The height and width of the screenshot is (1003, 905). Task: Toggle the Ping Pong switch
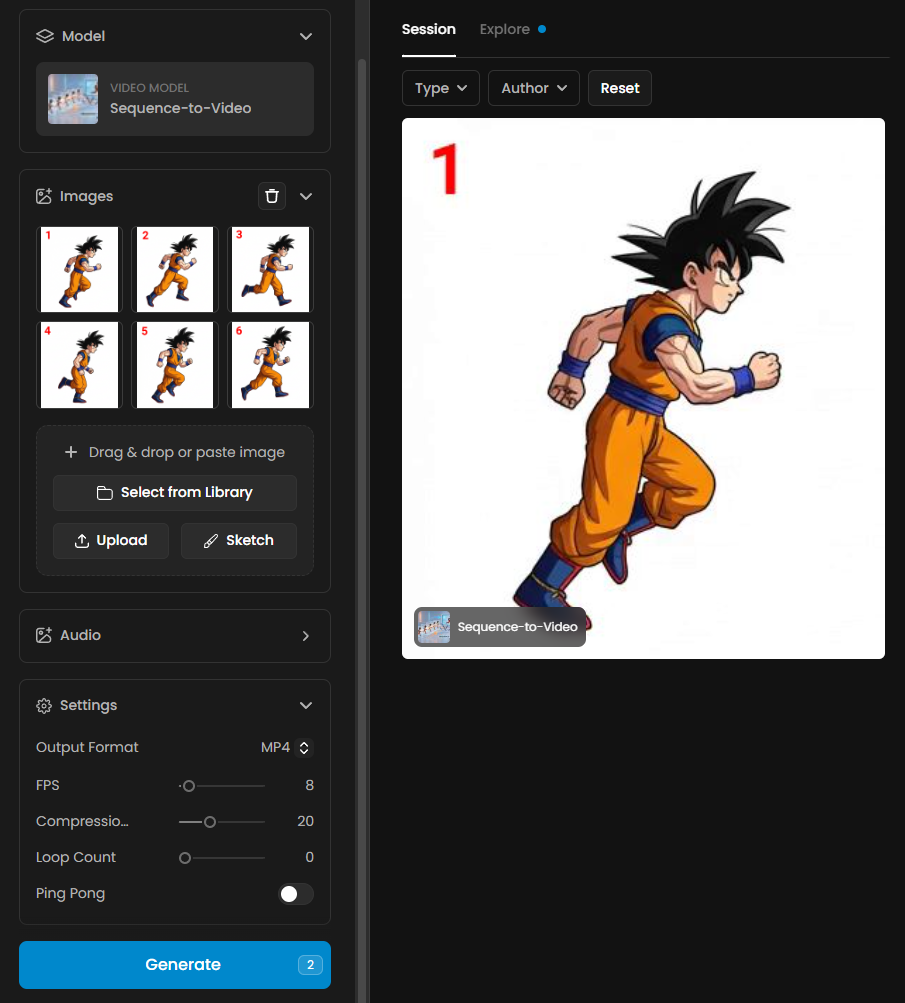pos(296,894)
